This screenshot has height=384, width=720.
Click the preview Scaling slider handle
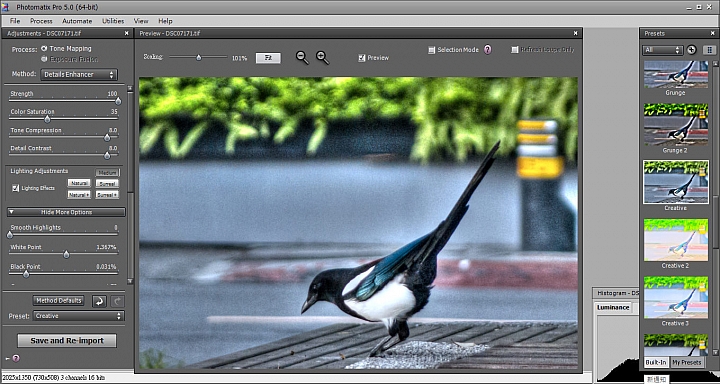click(198, 58)
